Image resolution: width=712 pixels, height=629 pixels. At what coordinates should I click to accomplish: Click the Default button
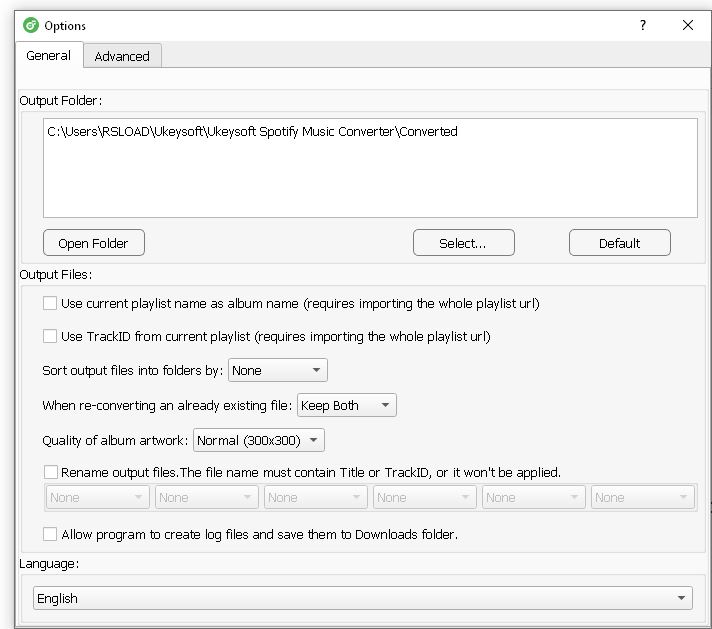[619, 243]
